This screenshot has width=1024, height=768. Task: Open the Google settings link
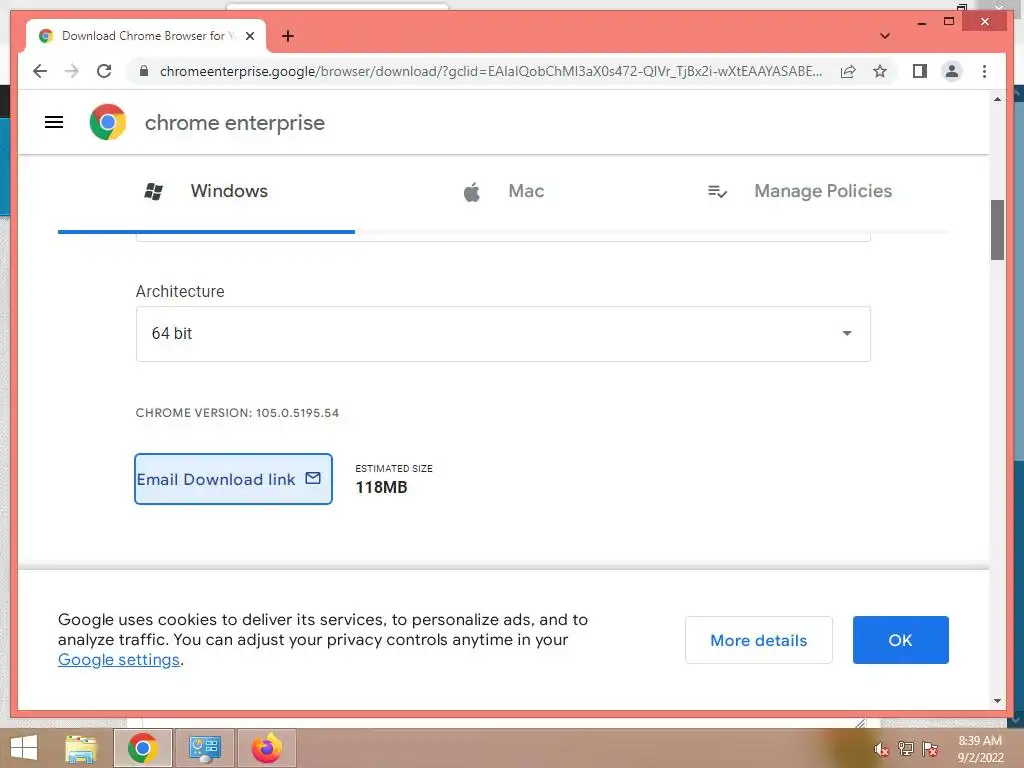[x=119, y=660]
